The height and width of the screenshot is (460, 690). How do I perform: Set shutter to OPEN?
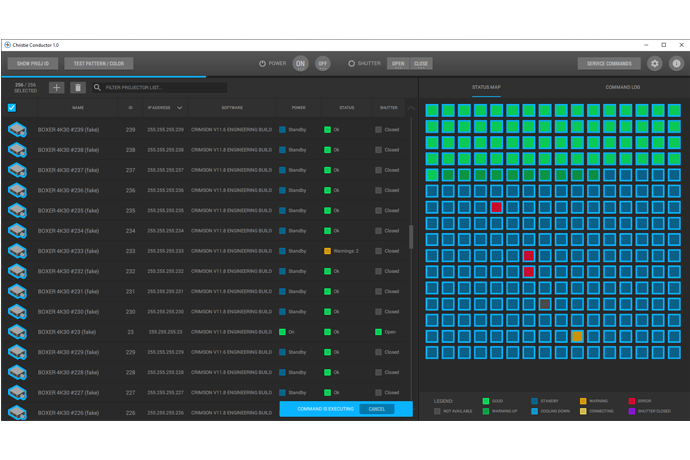(398, 63)
